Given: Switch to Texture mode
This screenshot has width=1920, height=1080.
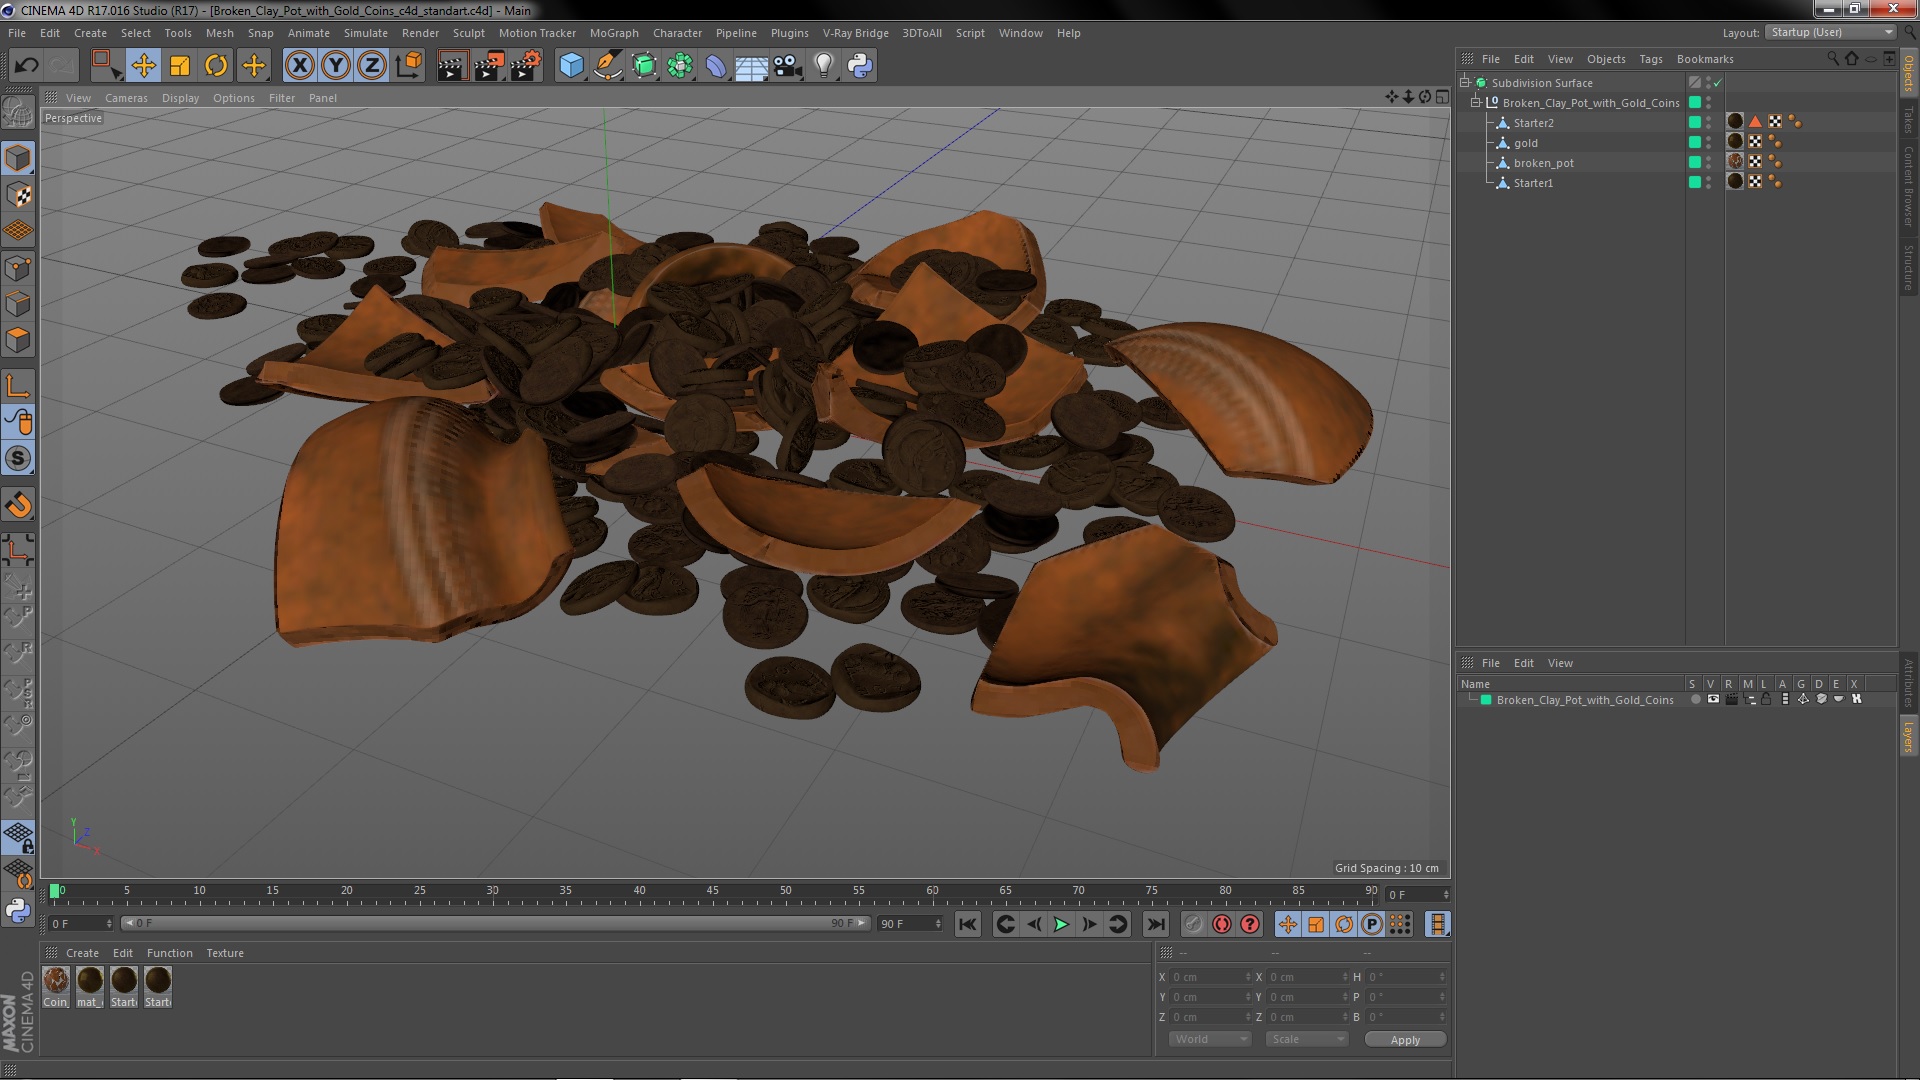Looking at the screenshot, I should point(18,194).
